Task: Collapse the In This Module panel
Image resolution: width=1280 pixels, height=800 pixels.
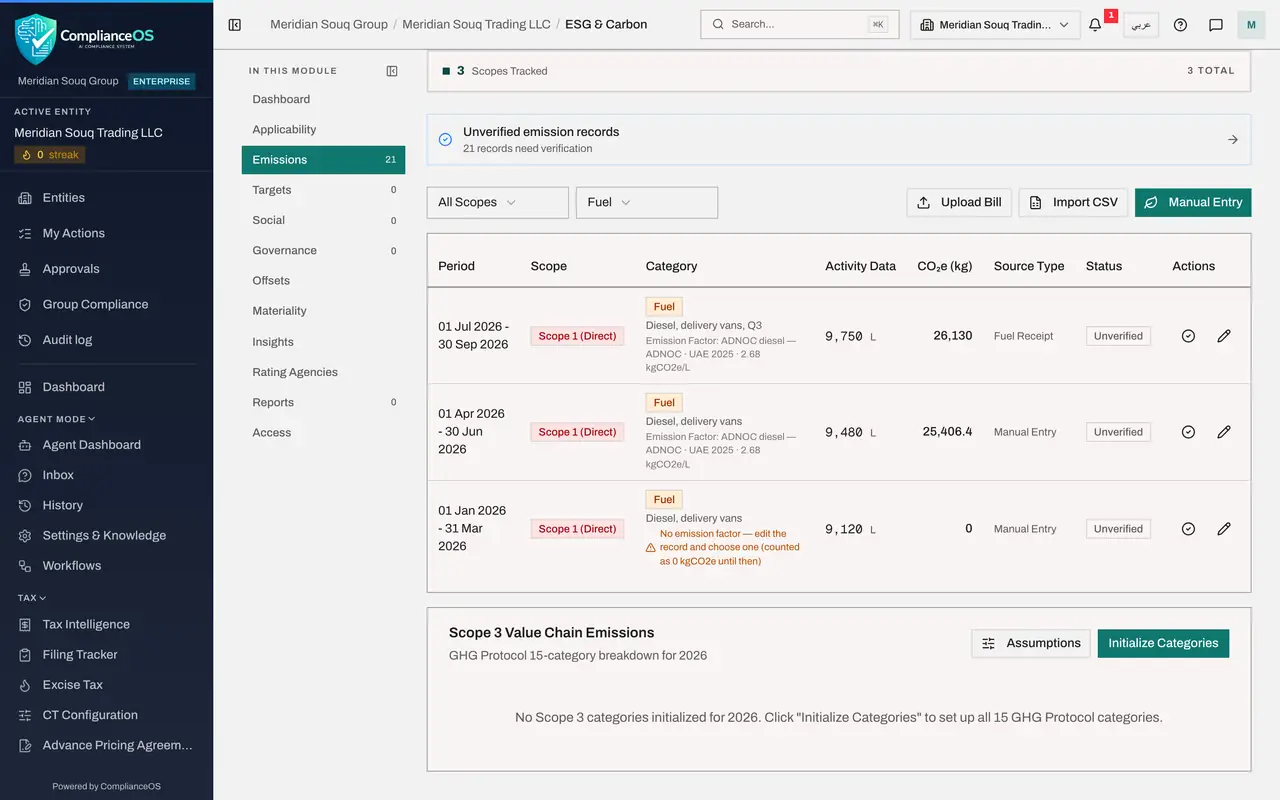Action: tap(392, 71)
